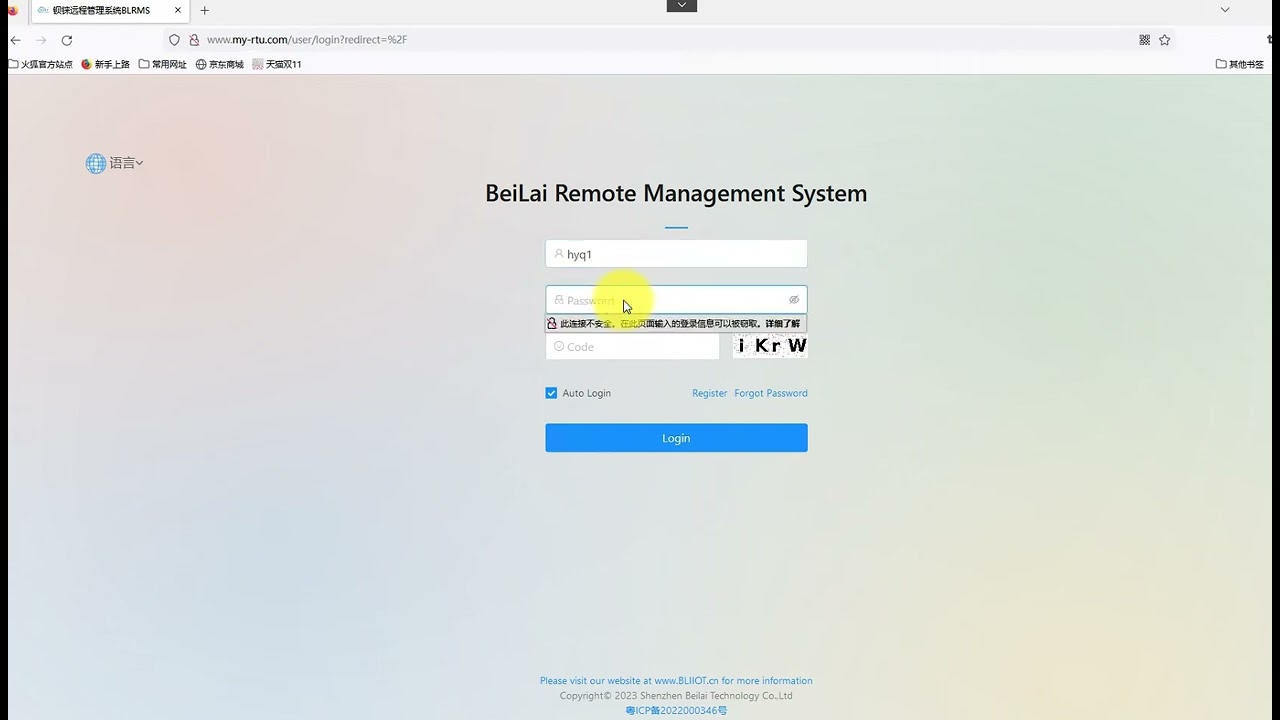Select the BLRMS browser tab
This screenshot has height=720, width=1280.
tap(110, 11)
